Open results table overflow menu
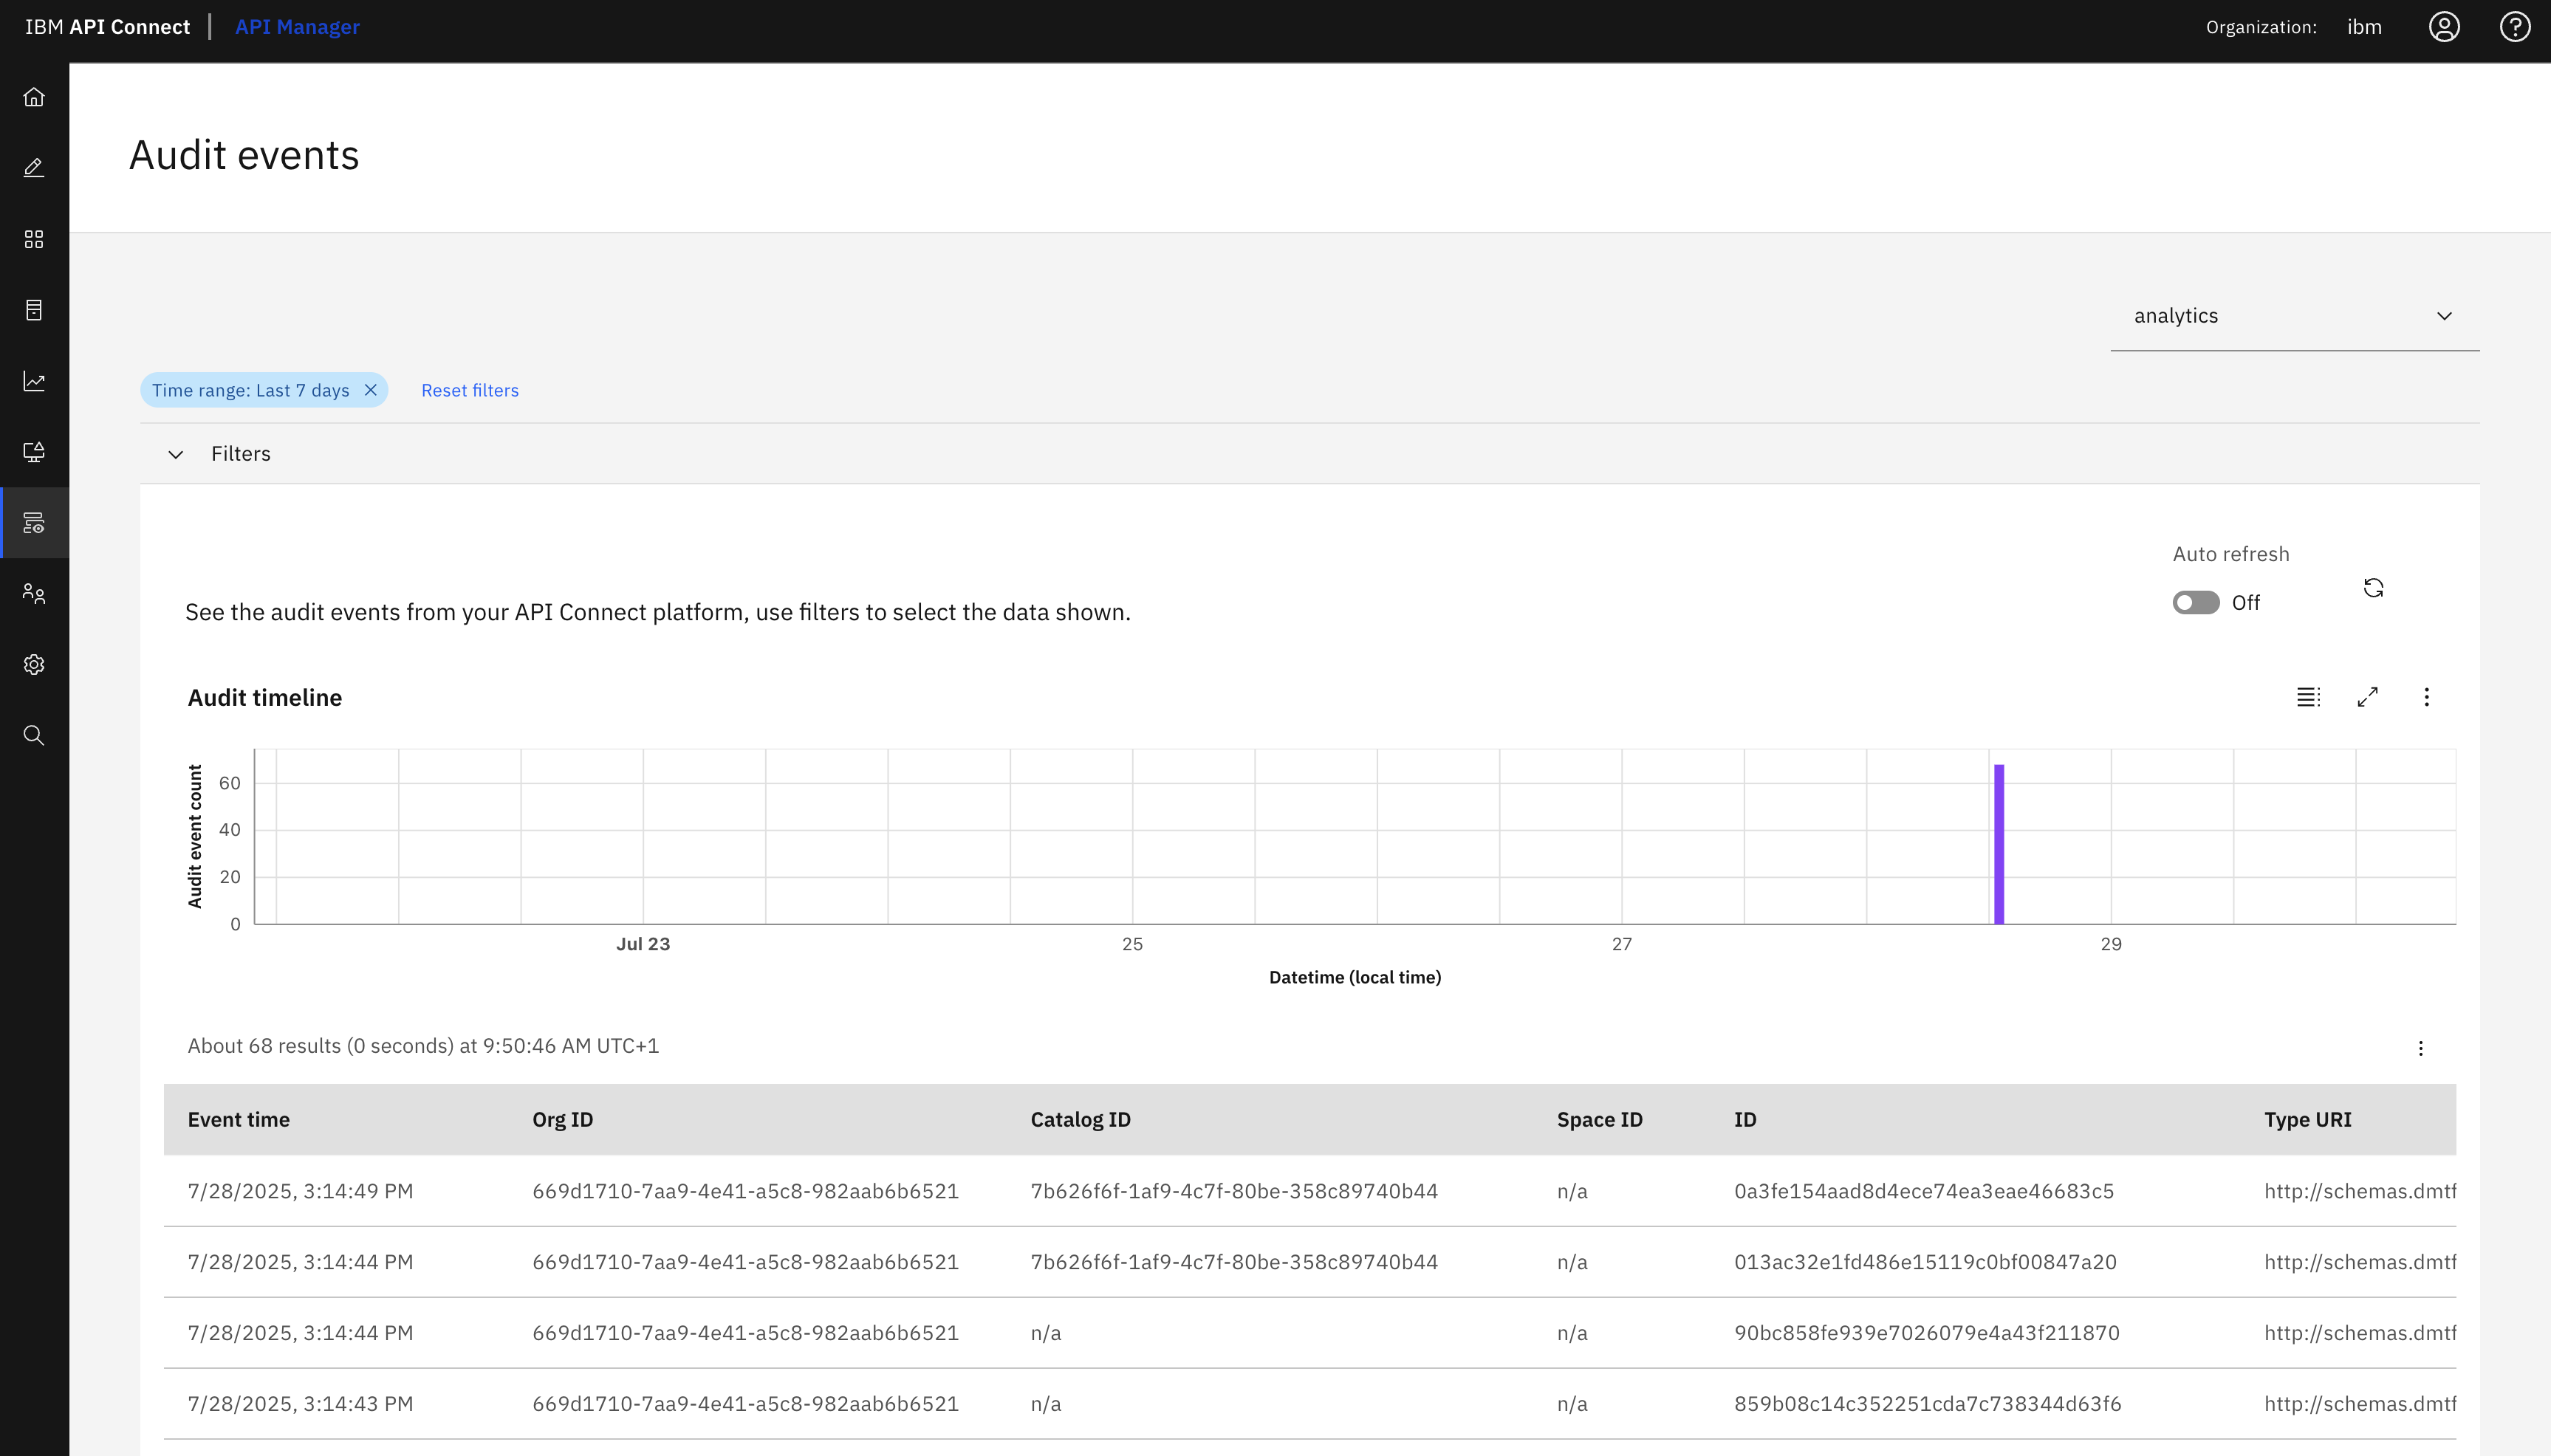Image resolution: width=2551 pixels, height=1456 pixels. 2420,1048
